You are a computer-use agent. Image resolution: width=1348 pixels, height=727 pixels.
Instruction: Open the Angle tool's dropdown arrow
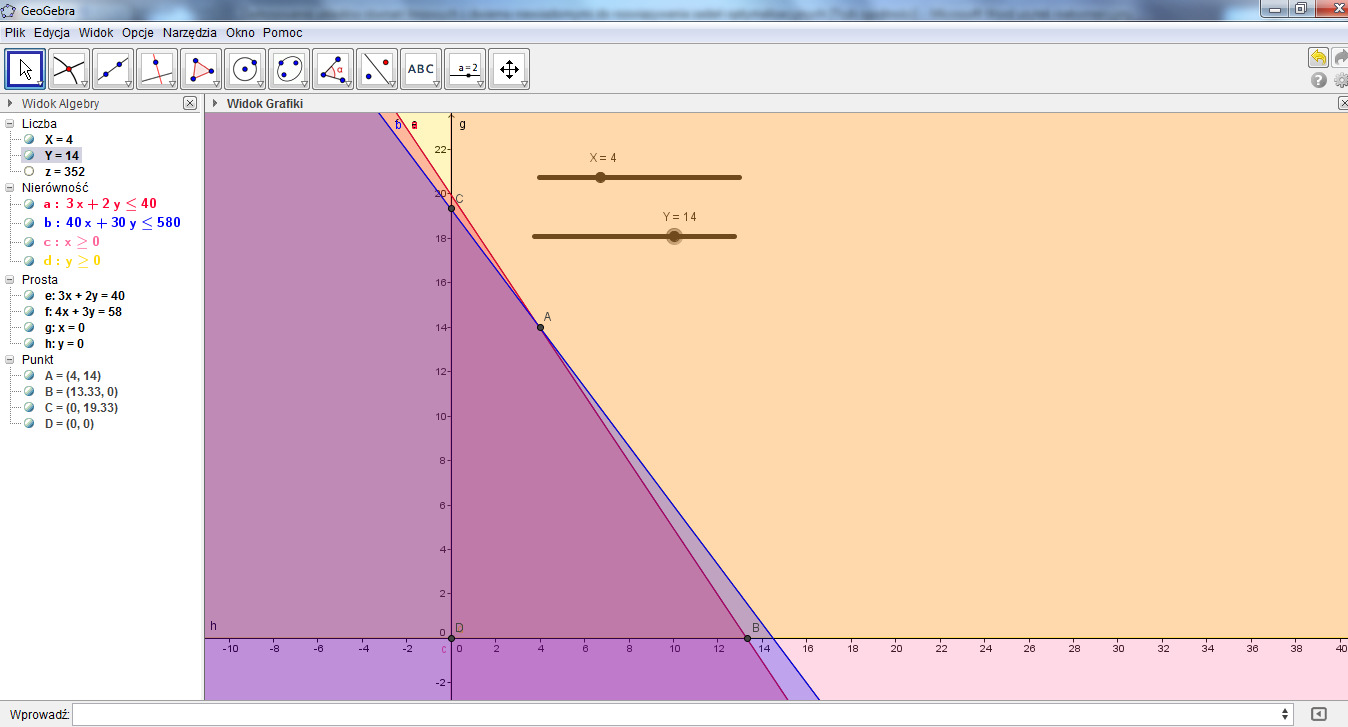point(348,85)
